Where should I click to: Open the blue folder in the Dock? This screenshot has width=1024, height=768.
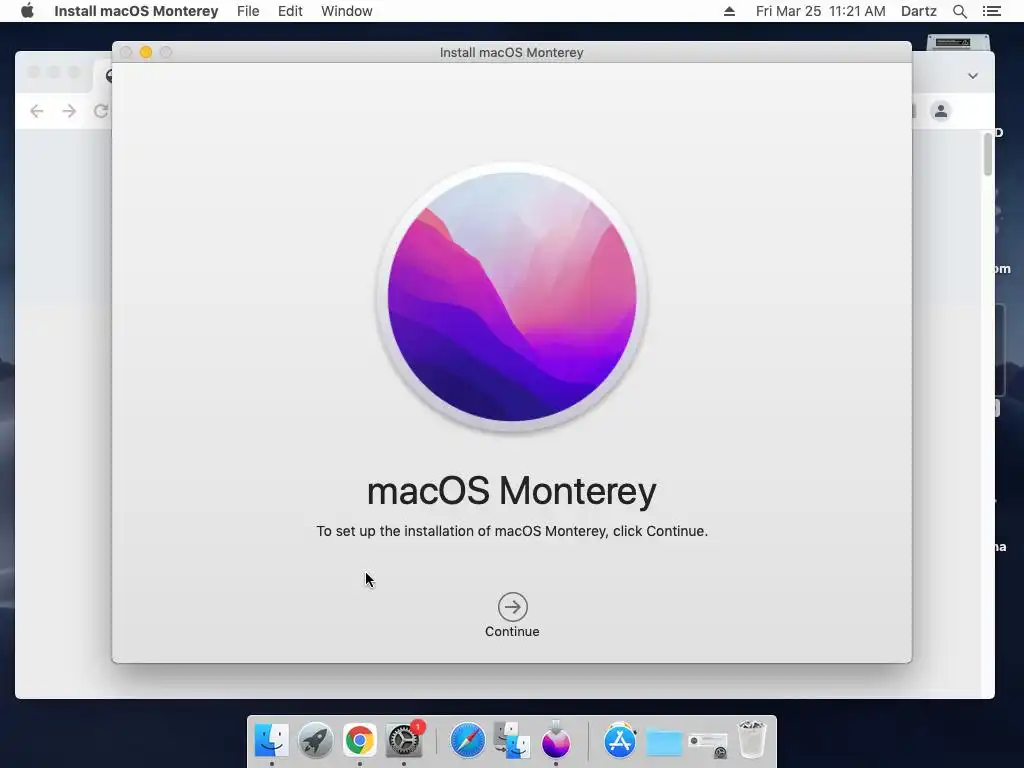tap(664, 743)
